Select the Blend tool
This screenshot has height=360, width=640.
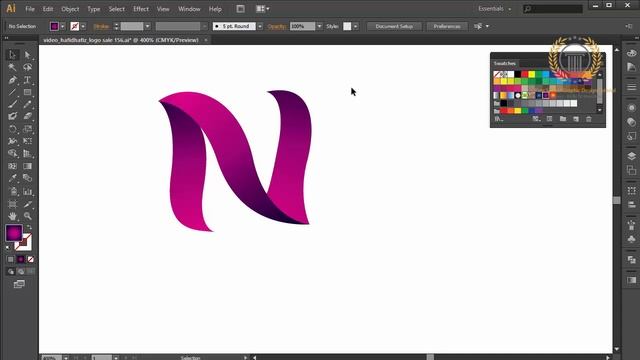[x=27, y=178]
